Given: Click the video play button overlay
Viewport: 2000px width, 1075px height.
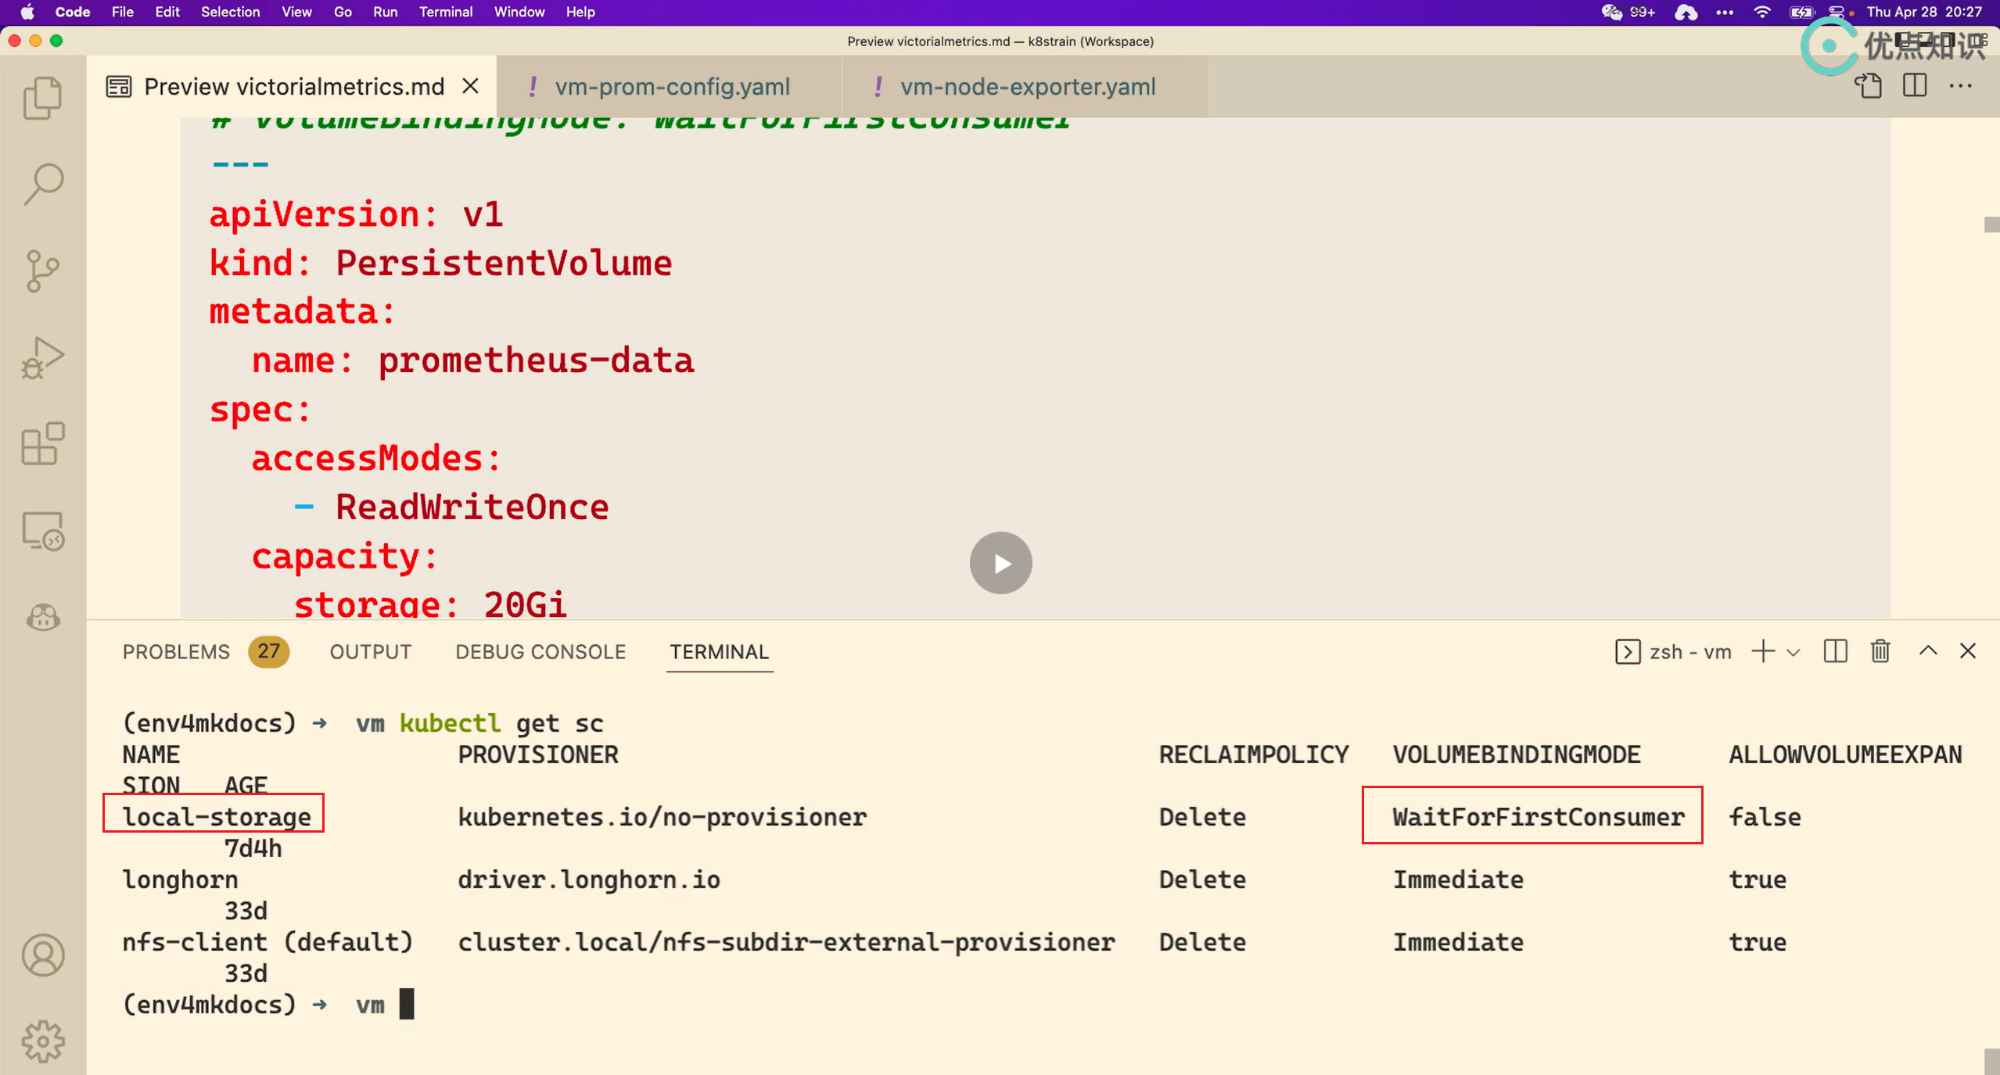Looking at the screenshot, I should point(1000,563).
